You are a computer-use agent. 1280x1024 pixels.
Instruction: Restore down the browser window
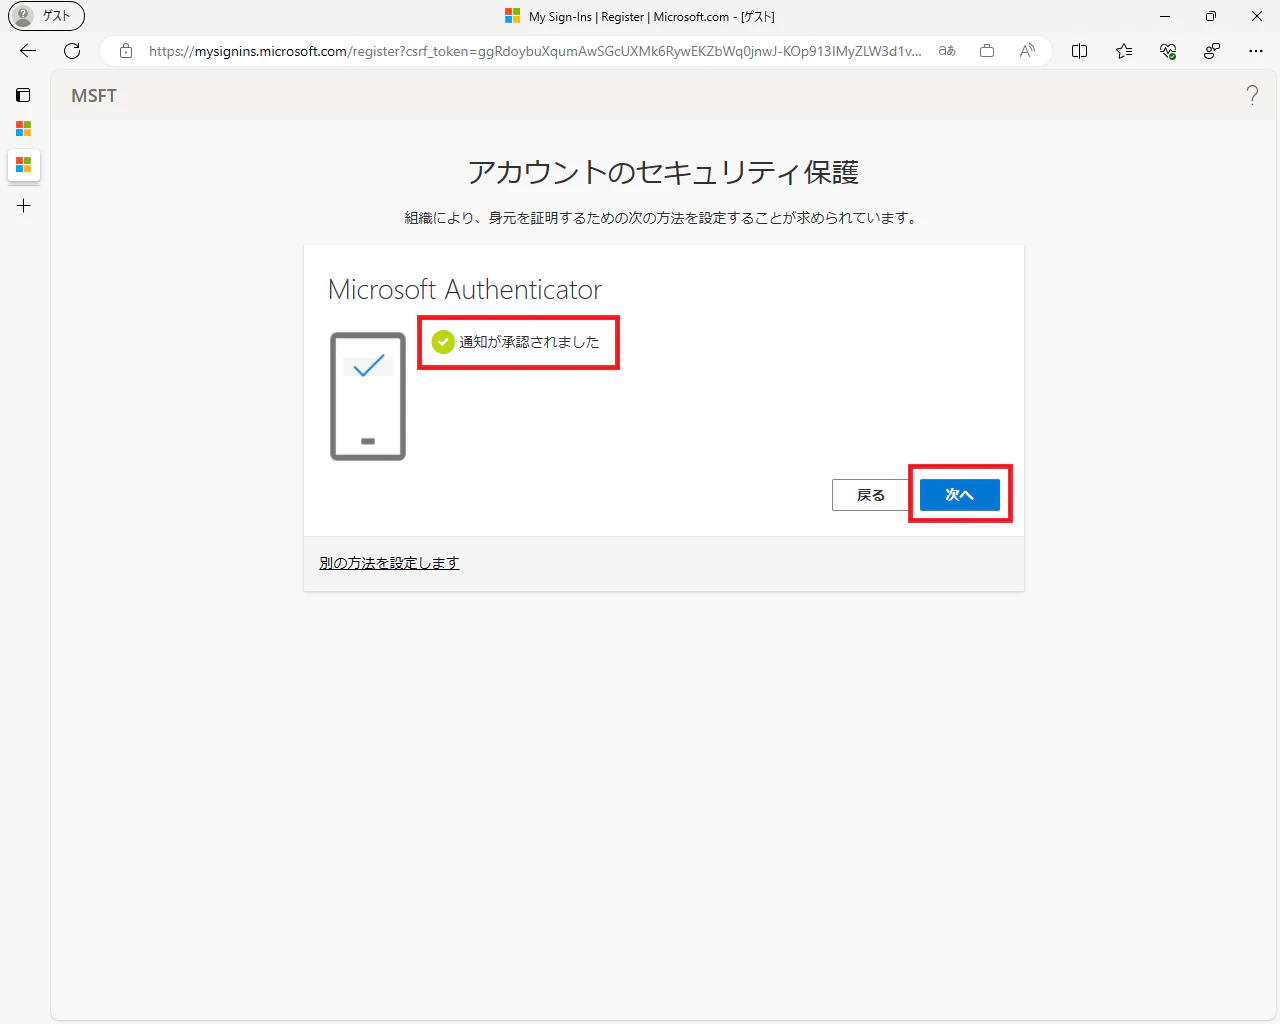(x=1211, y=16)
